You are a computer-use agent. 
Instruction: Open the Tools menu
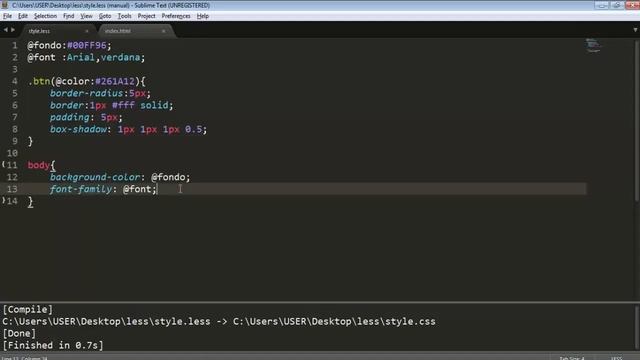[124, 16]
